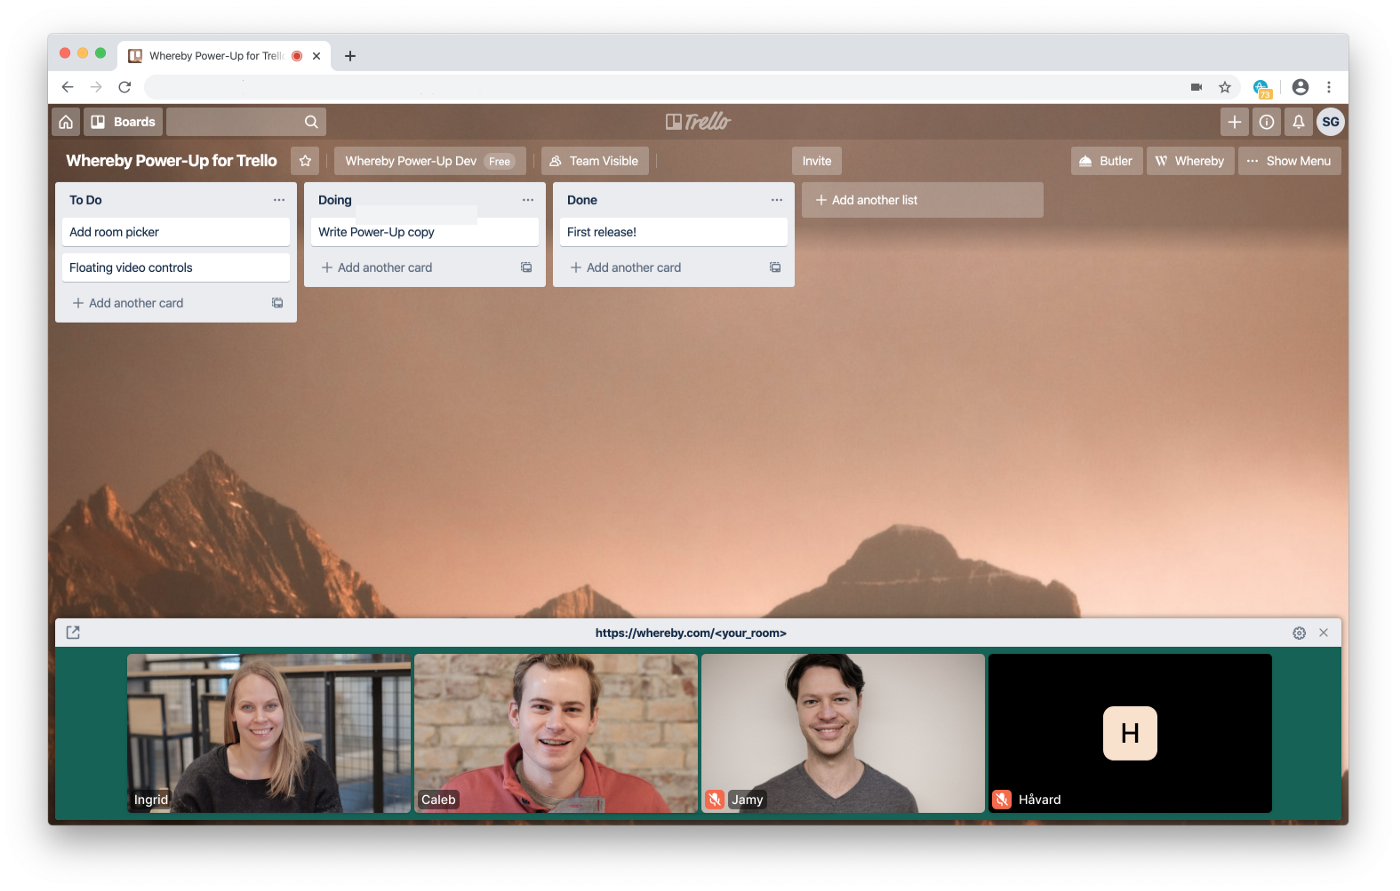Image resolution: width=1400 pixels, height=891 pixels.
Task: Open the Add room picker card
Action: coord(176,232)
